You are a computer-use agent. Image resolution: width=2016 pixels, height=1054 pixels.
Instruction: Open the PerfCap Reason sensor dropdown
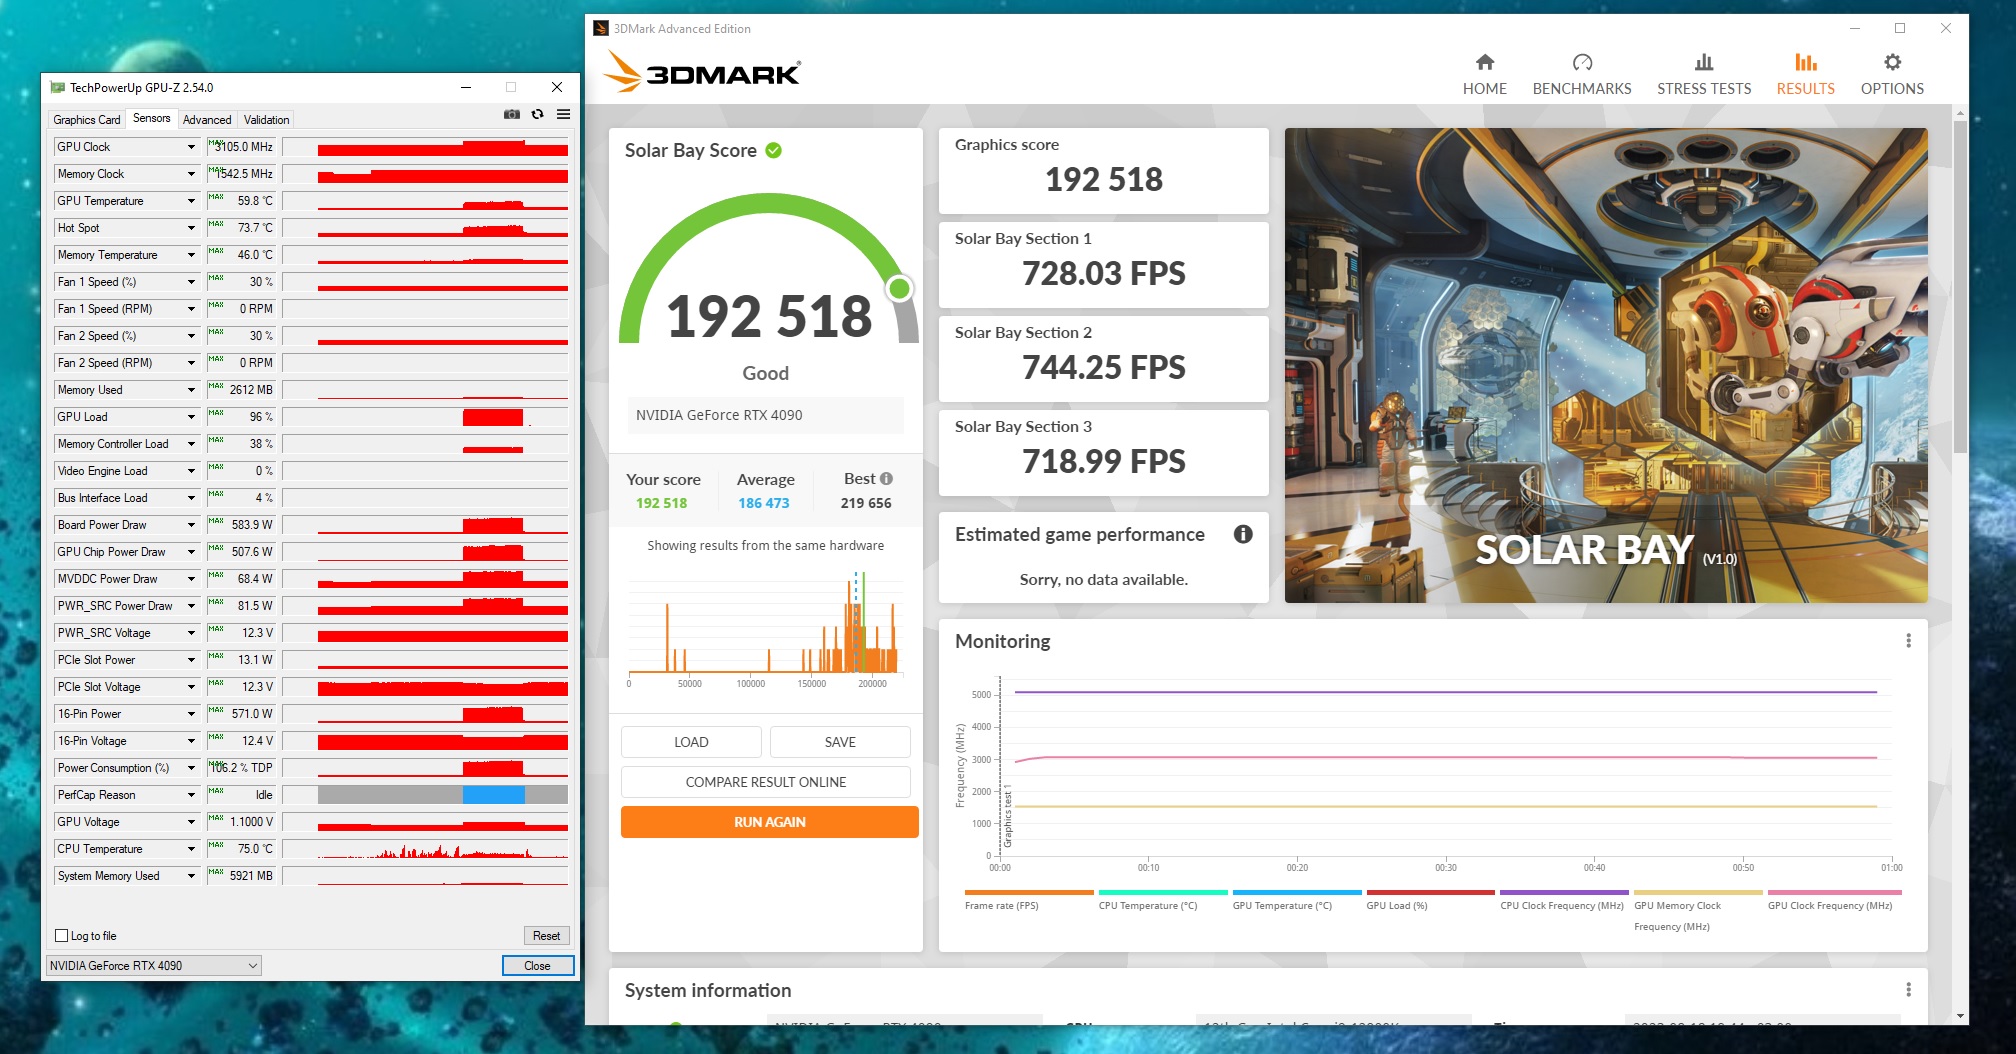(x=191, y=795)
